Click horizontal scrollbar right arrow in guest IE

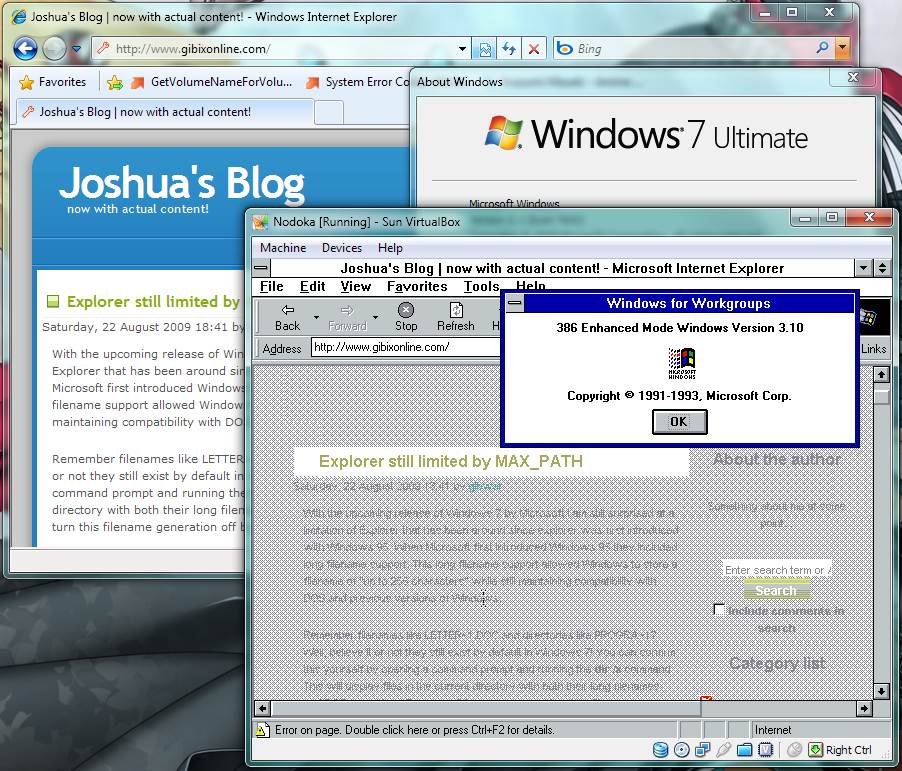pos(864,708)
